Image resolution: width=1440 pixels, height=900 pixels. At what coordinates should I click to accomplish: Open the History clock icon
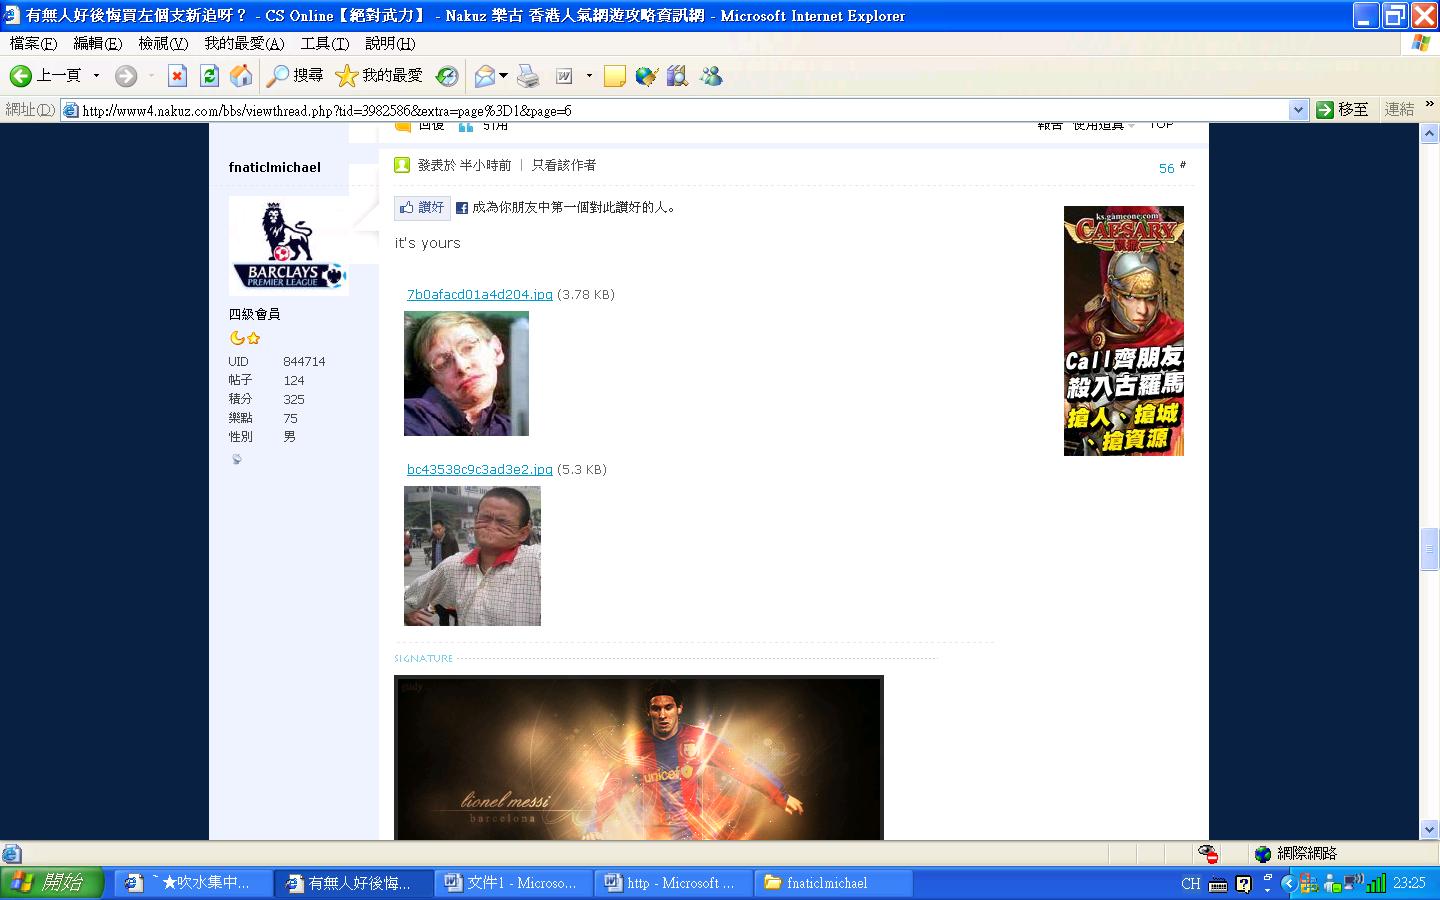[x=447, y=76]
